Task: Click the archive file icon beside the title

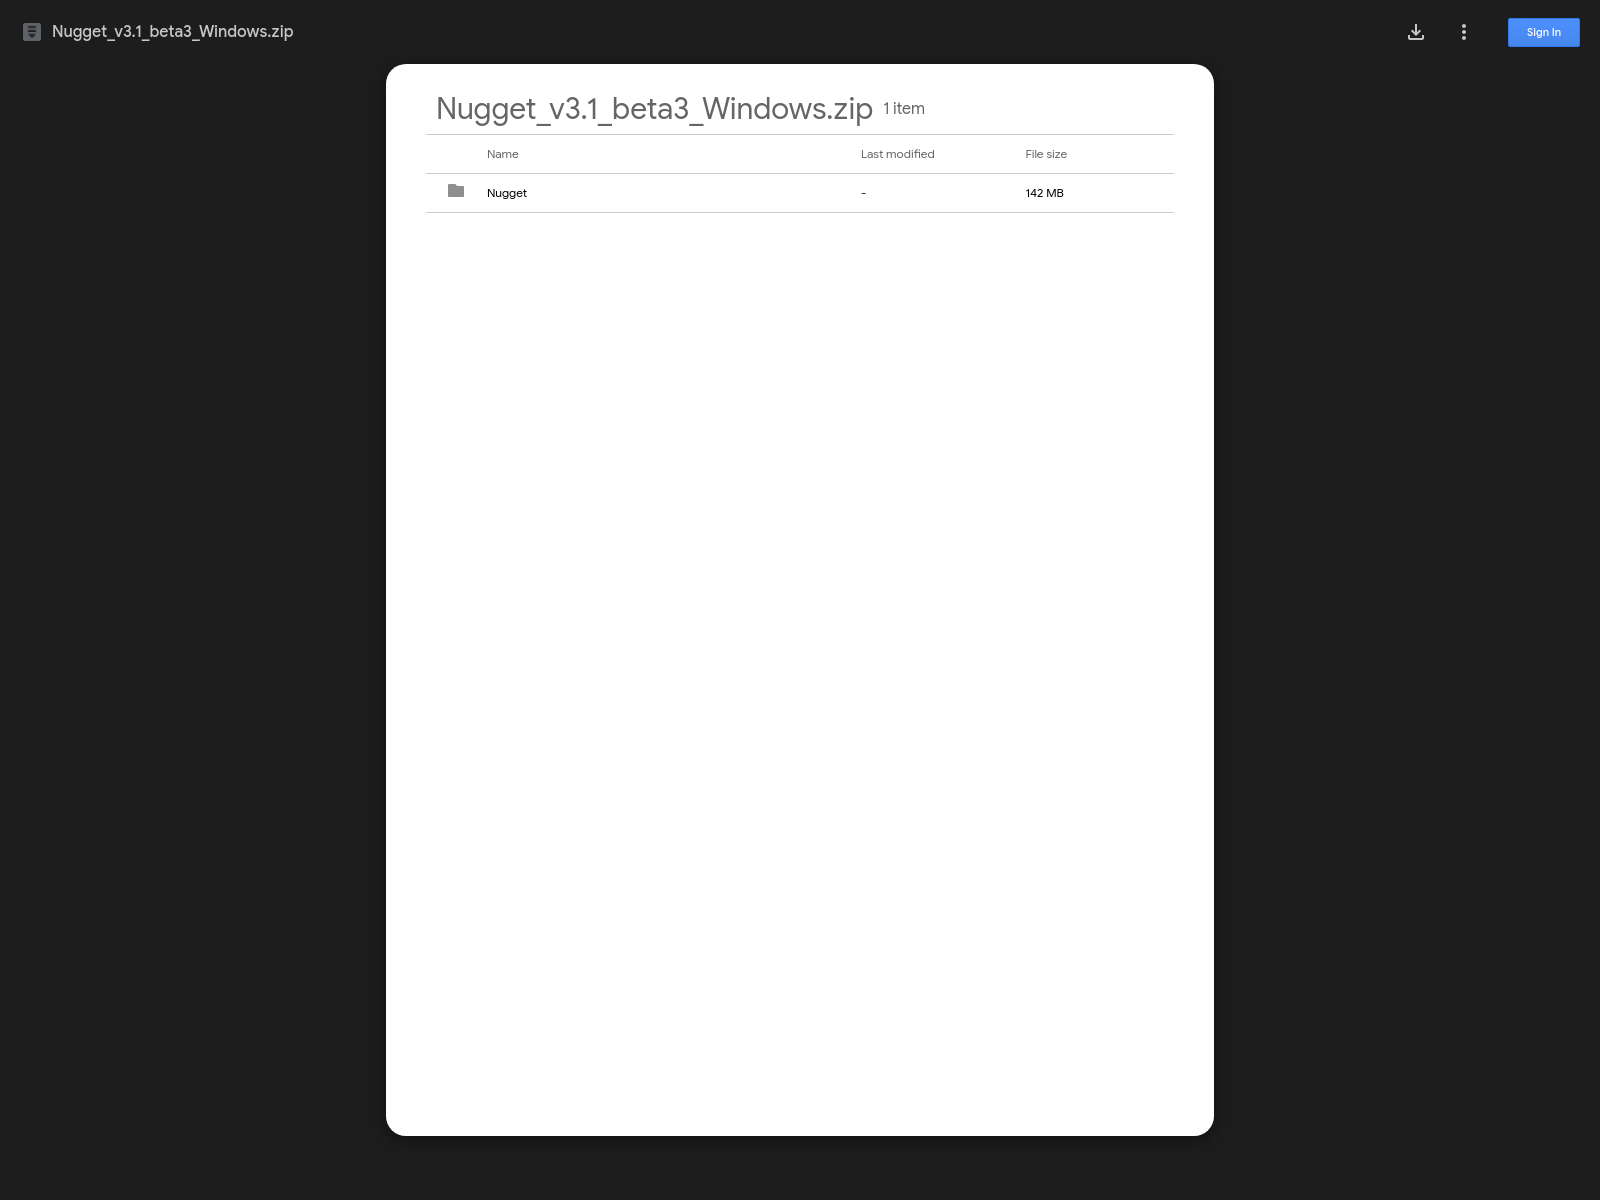Action: pyautogui.click(x=32, y=32)
